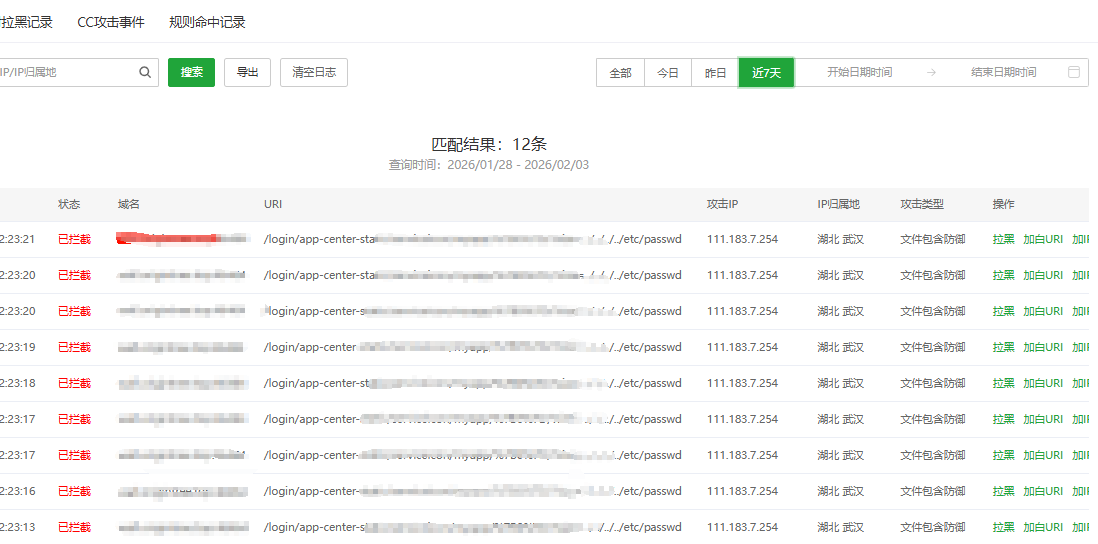1098x544 pixels.
Task: Click 已拦截 status in the 2:23:21 row
Action: 74,239
